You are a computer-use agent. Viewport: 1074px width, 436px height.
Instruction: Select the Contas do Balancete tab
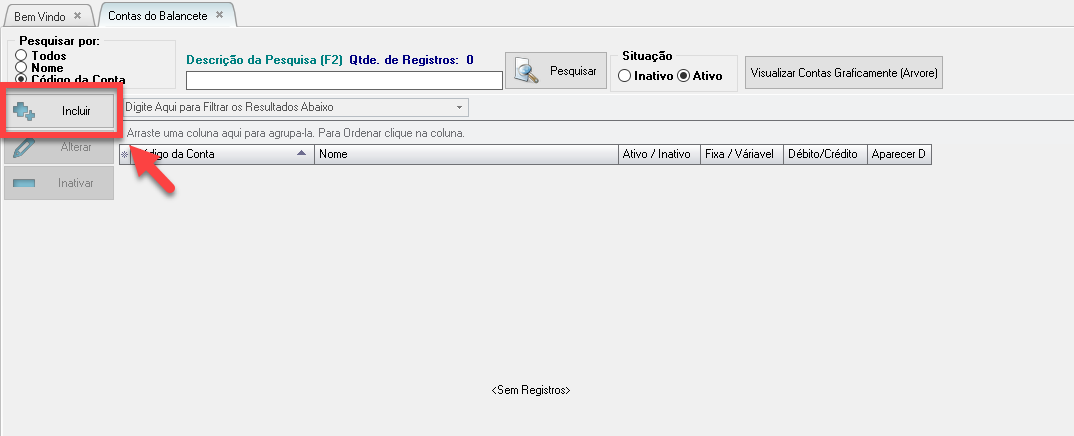coord(157,17)
